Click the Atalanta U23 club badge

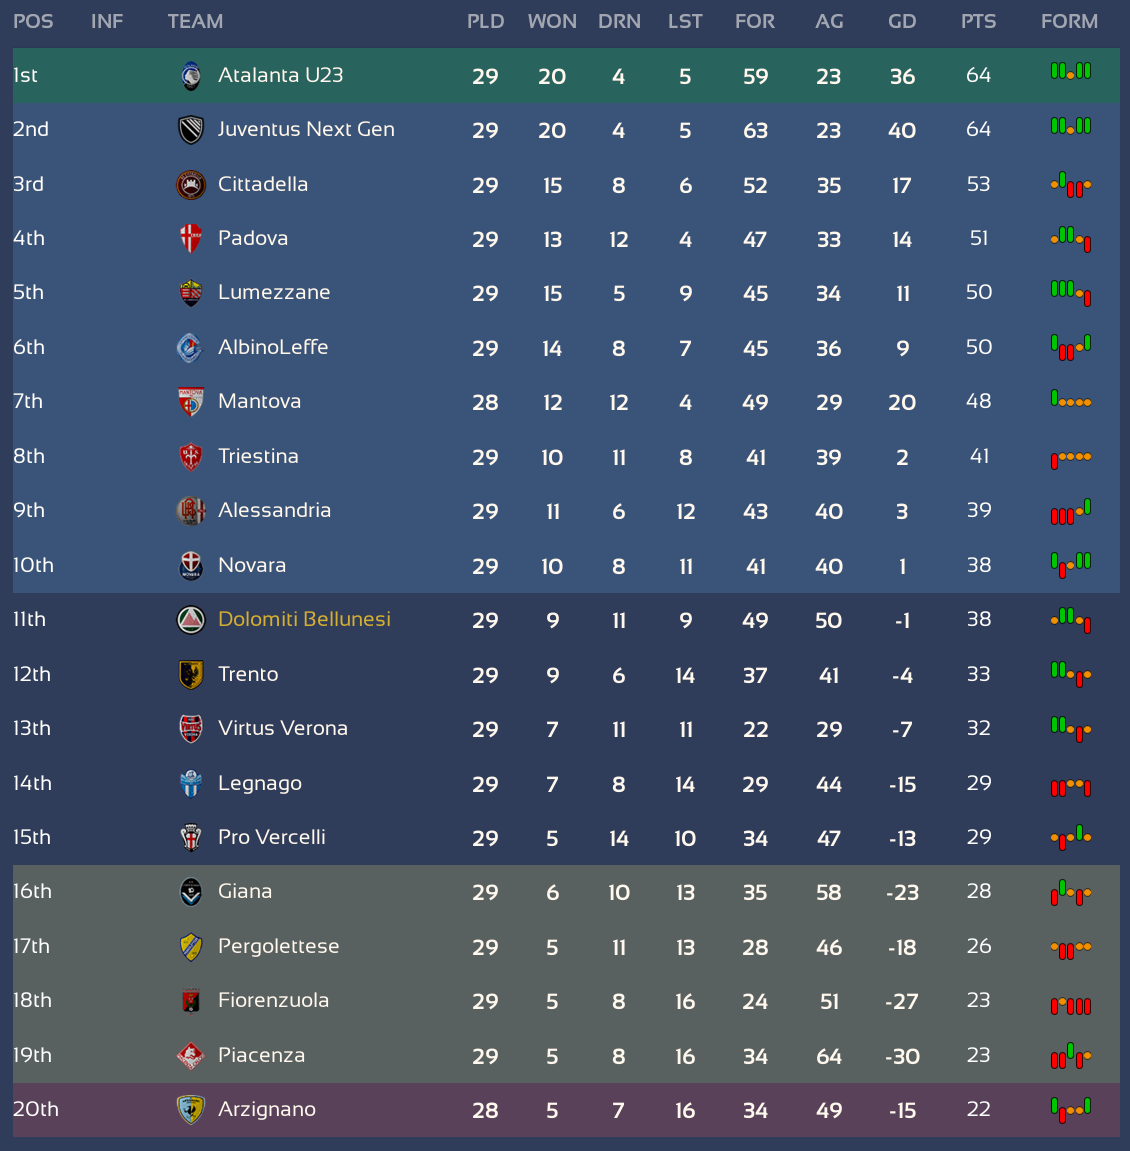point(191,76)
